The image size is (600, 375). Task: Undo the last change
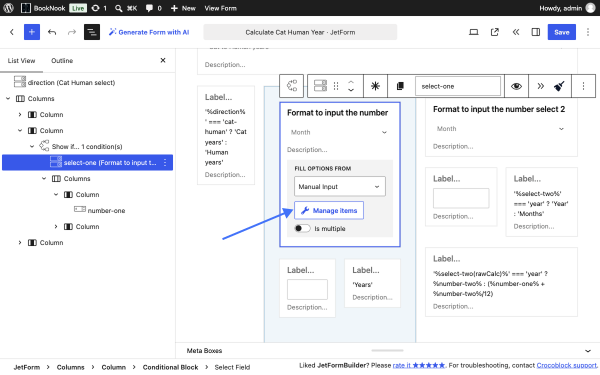[x=52, y=32]
